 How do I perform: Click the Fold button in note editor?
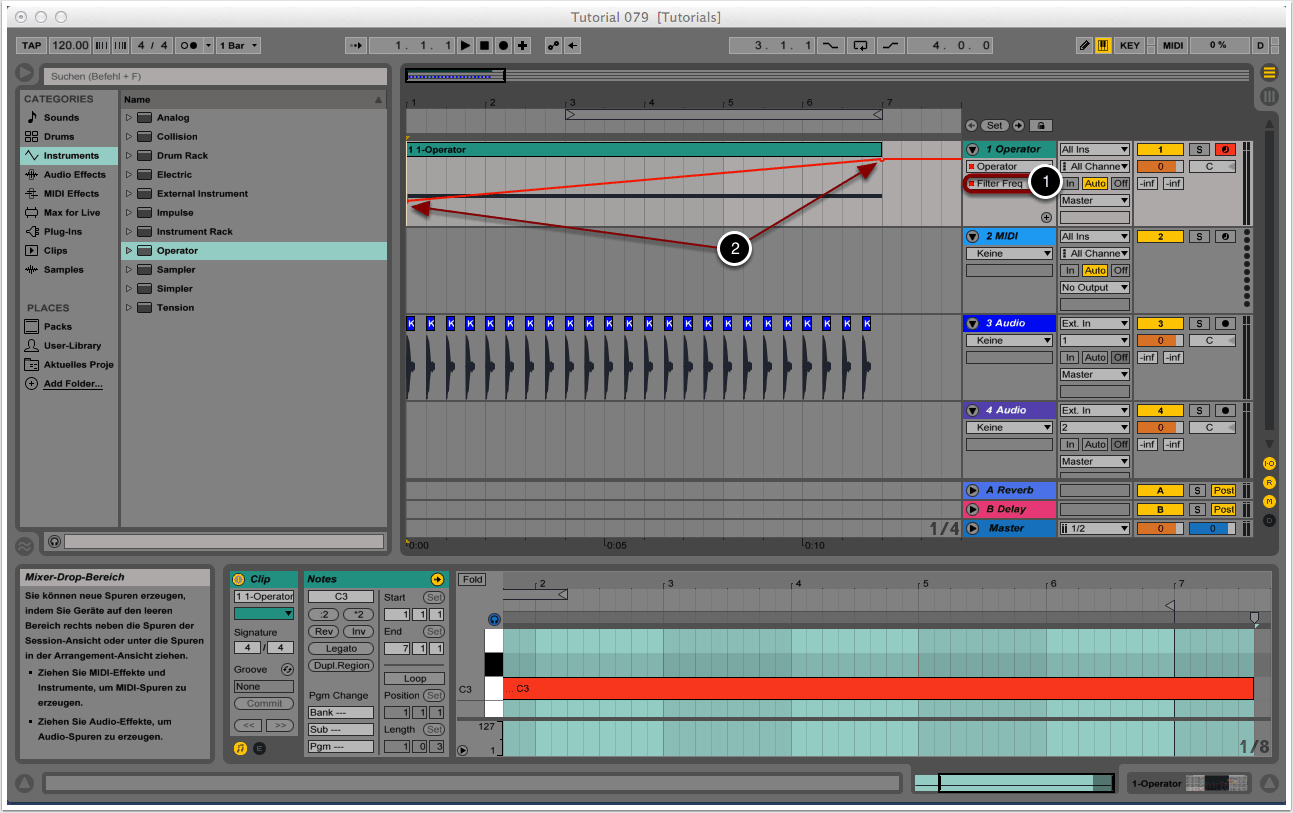click(x=472, y=580)
